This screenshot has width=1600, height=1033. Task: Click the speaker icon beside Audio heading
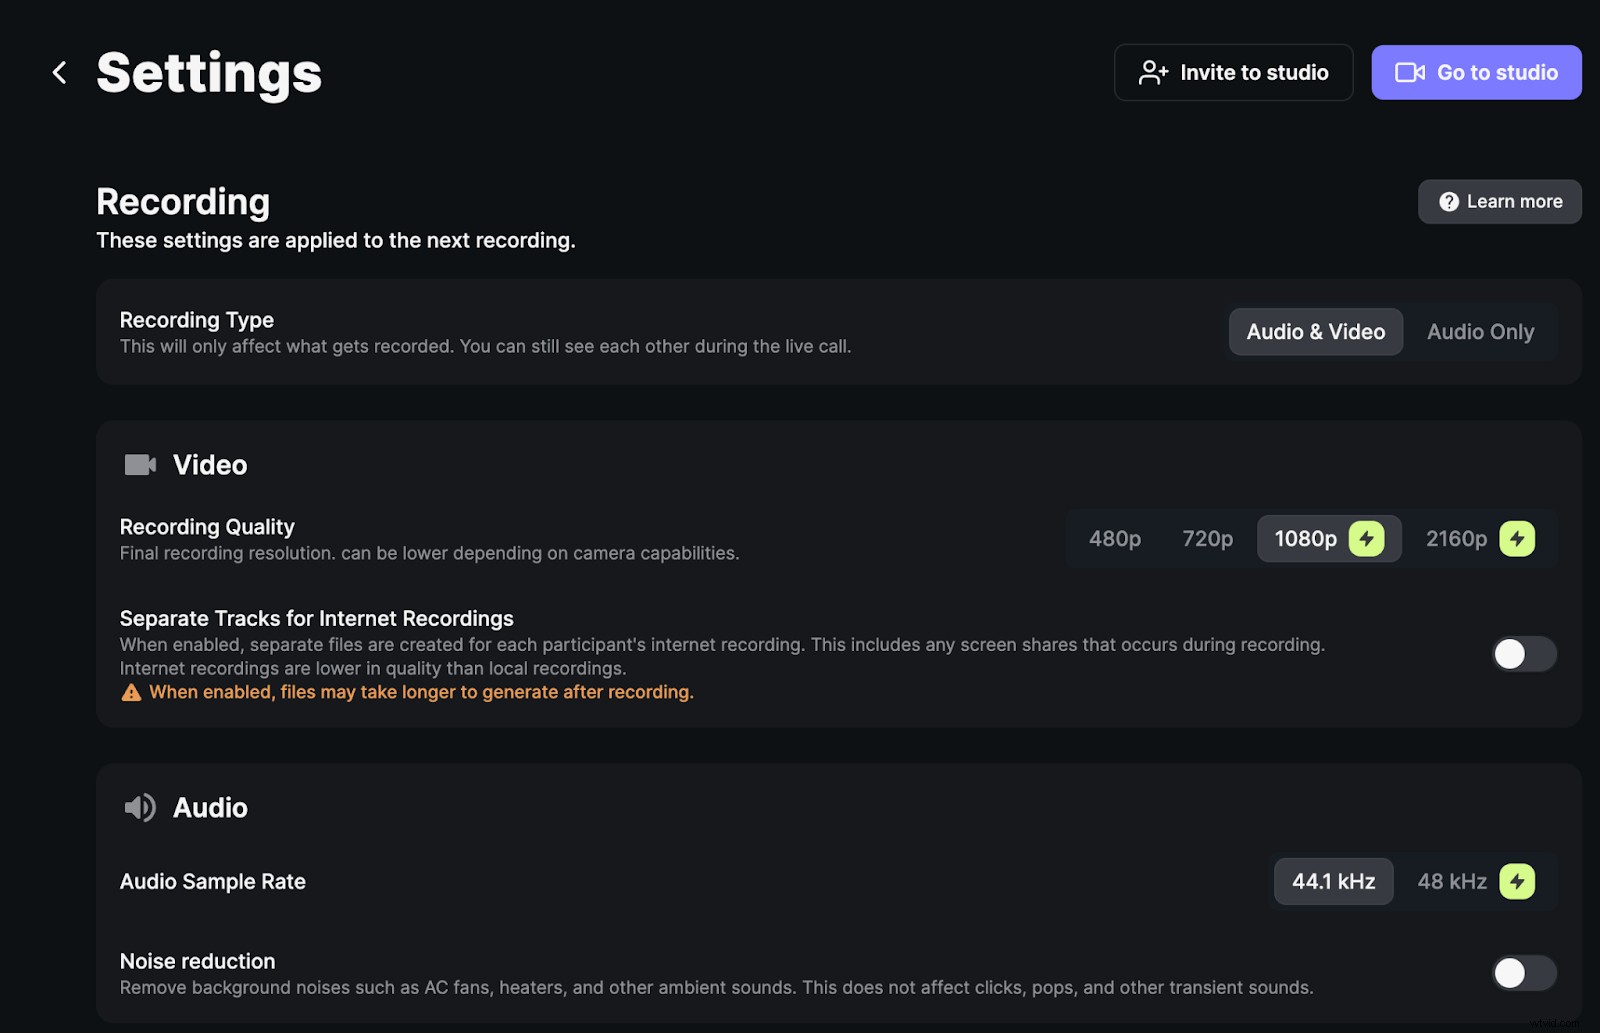coord(140,807)
